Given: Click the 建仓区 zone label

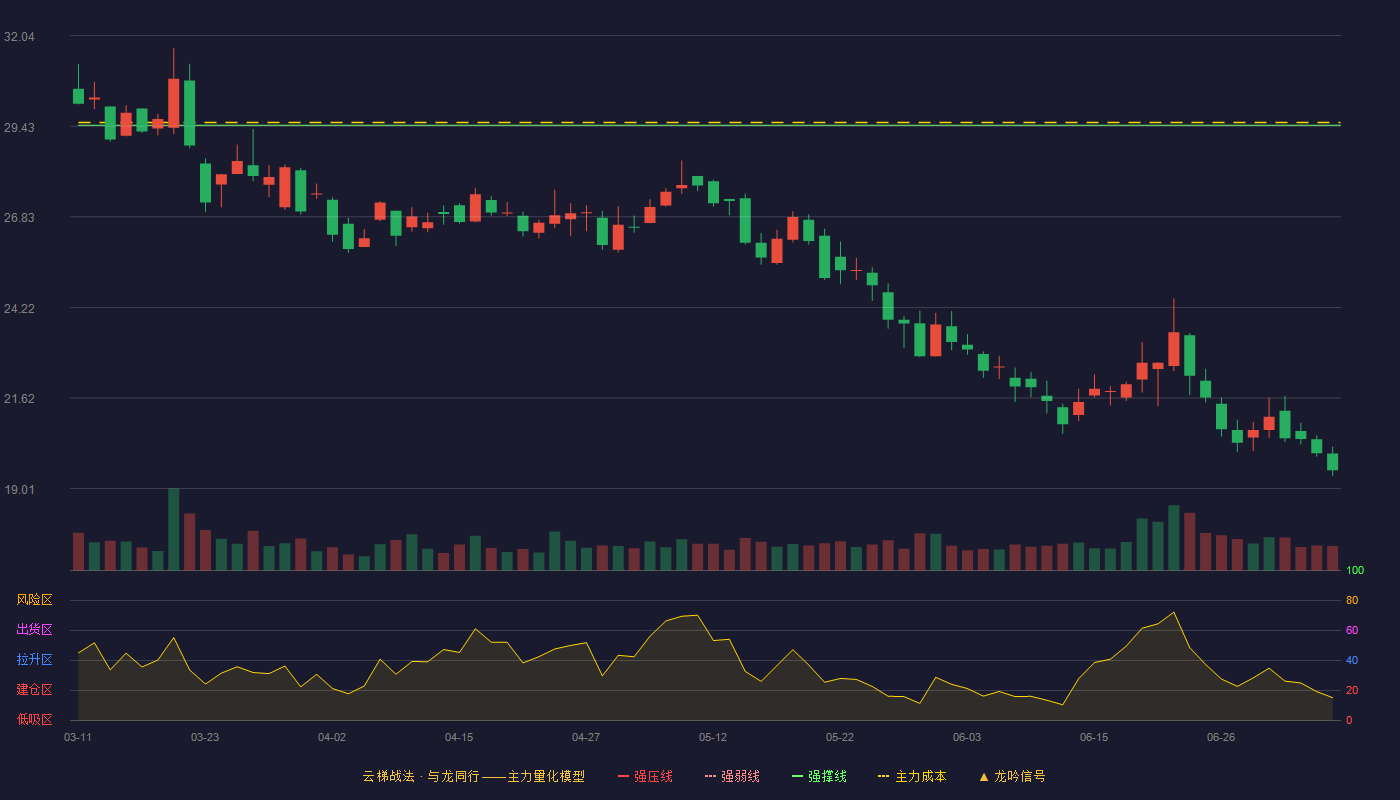Looking at the screenshot, I should [34, 690].
